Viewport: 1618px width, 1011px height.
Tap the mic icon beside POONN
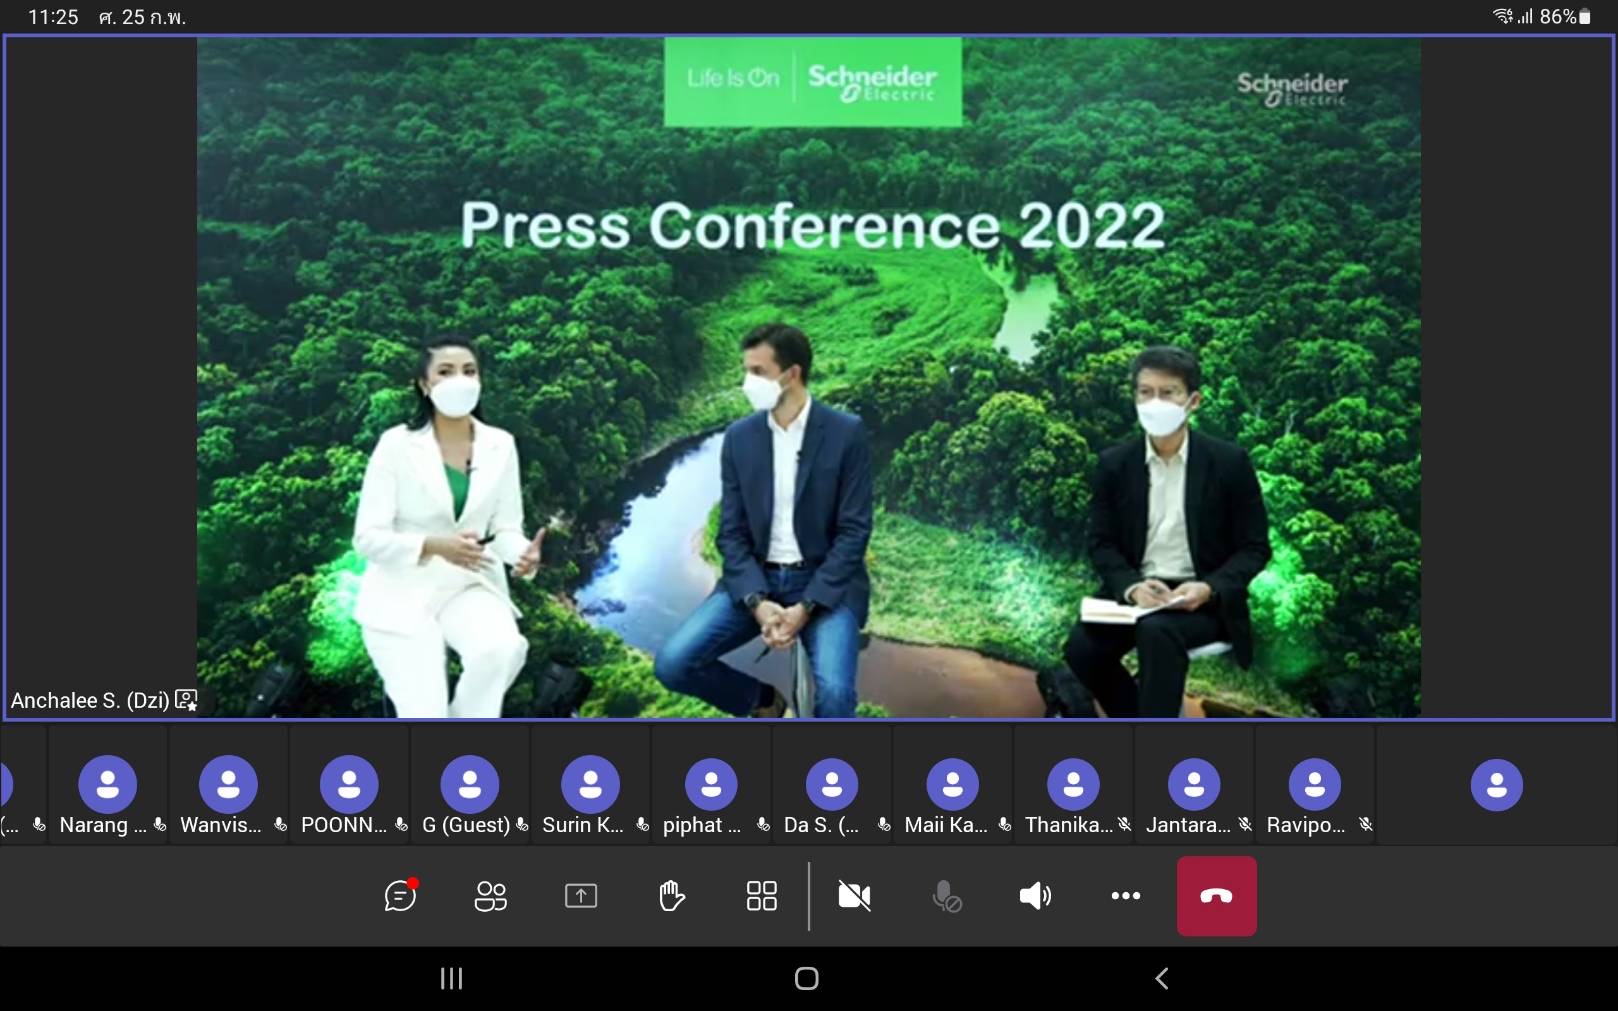pos(401,825)
